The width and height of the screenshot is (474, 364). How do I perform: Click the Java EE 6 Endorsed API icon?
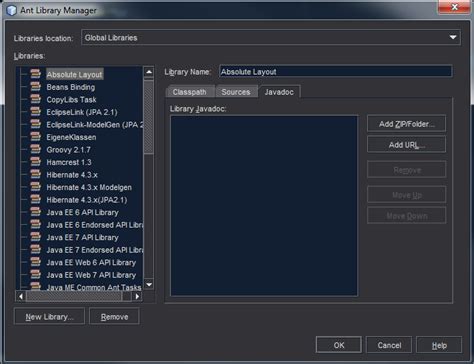[35, 224]
